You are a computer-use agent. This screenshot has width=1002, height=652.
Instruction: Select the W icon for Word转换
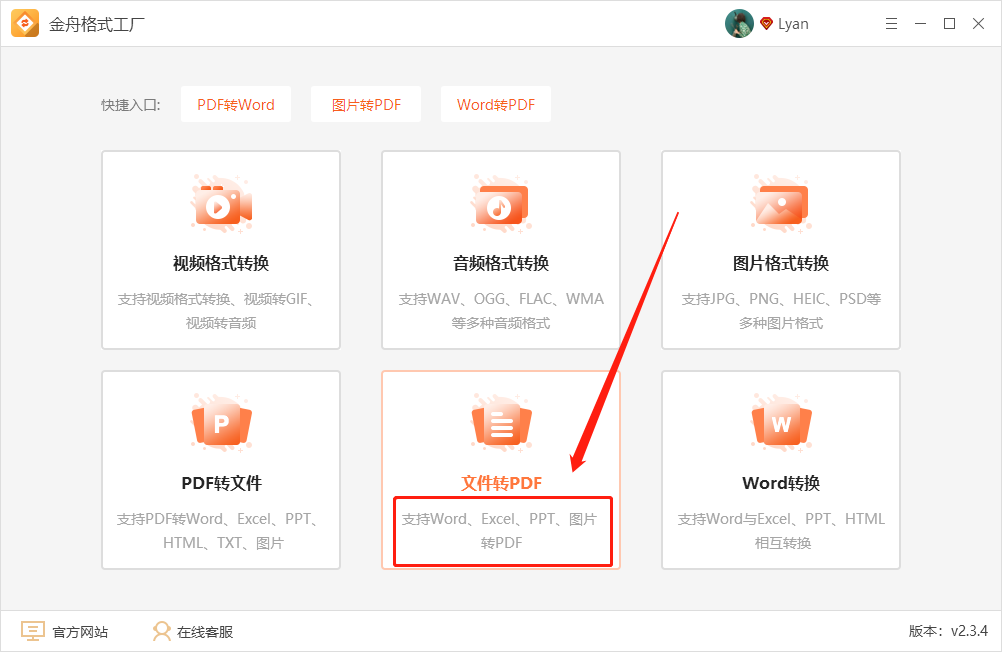point(780,423)
